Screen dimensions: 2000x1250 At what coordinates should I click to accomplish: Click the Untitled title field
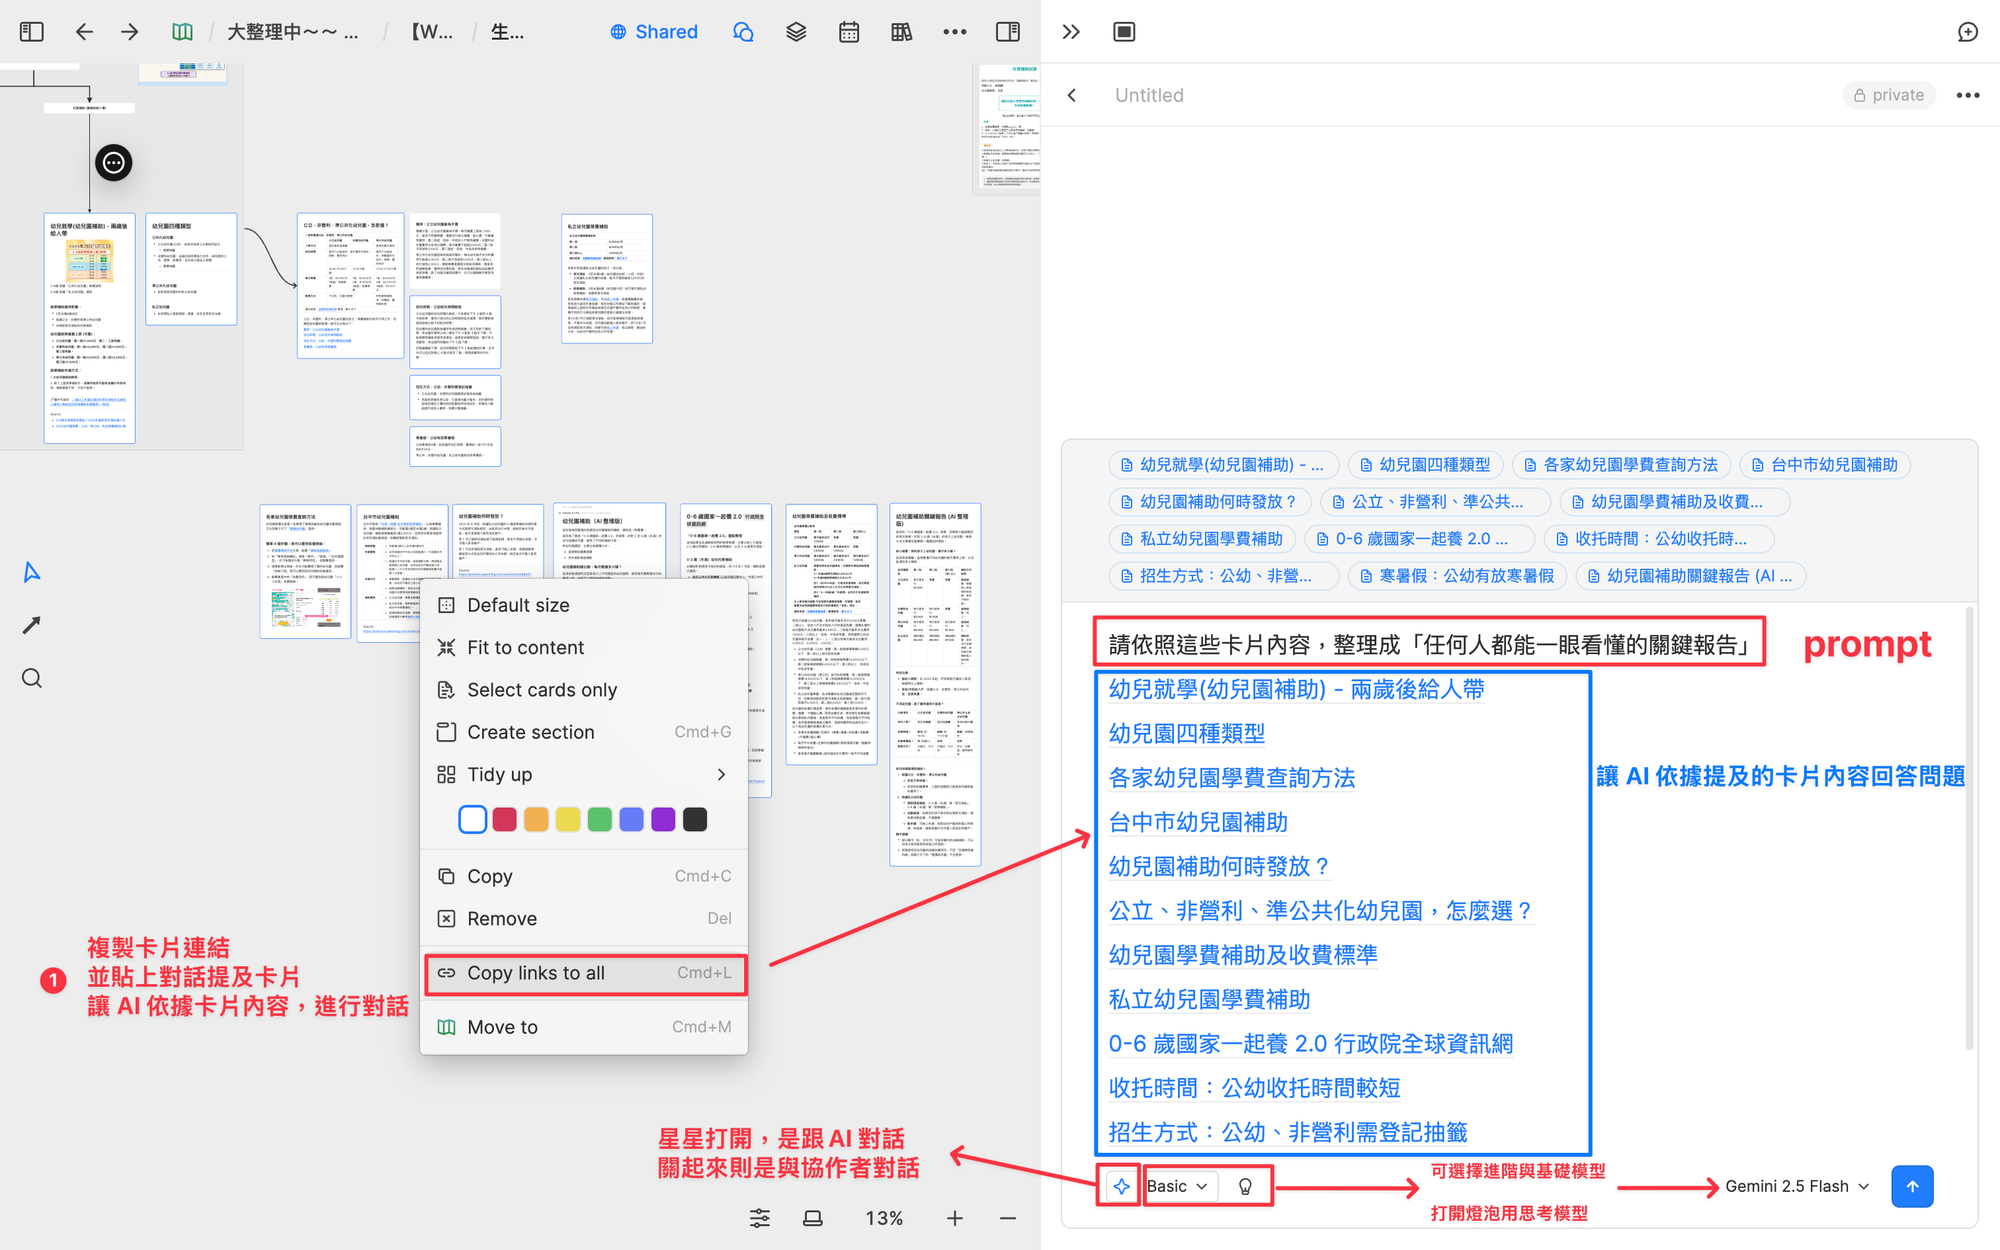tap(1149, 95)
